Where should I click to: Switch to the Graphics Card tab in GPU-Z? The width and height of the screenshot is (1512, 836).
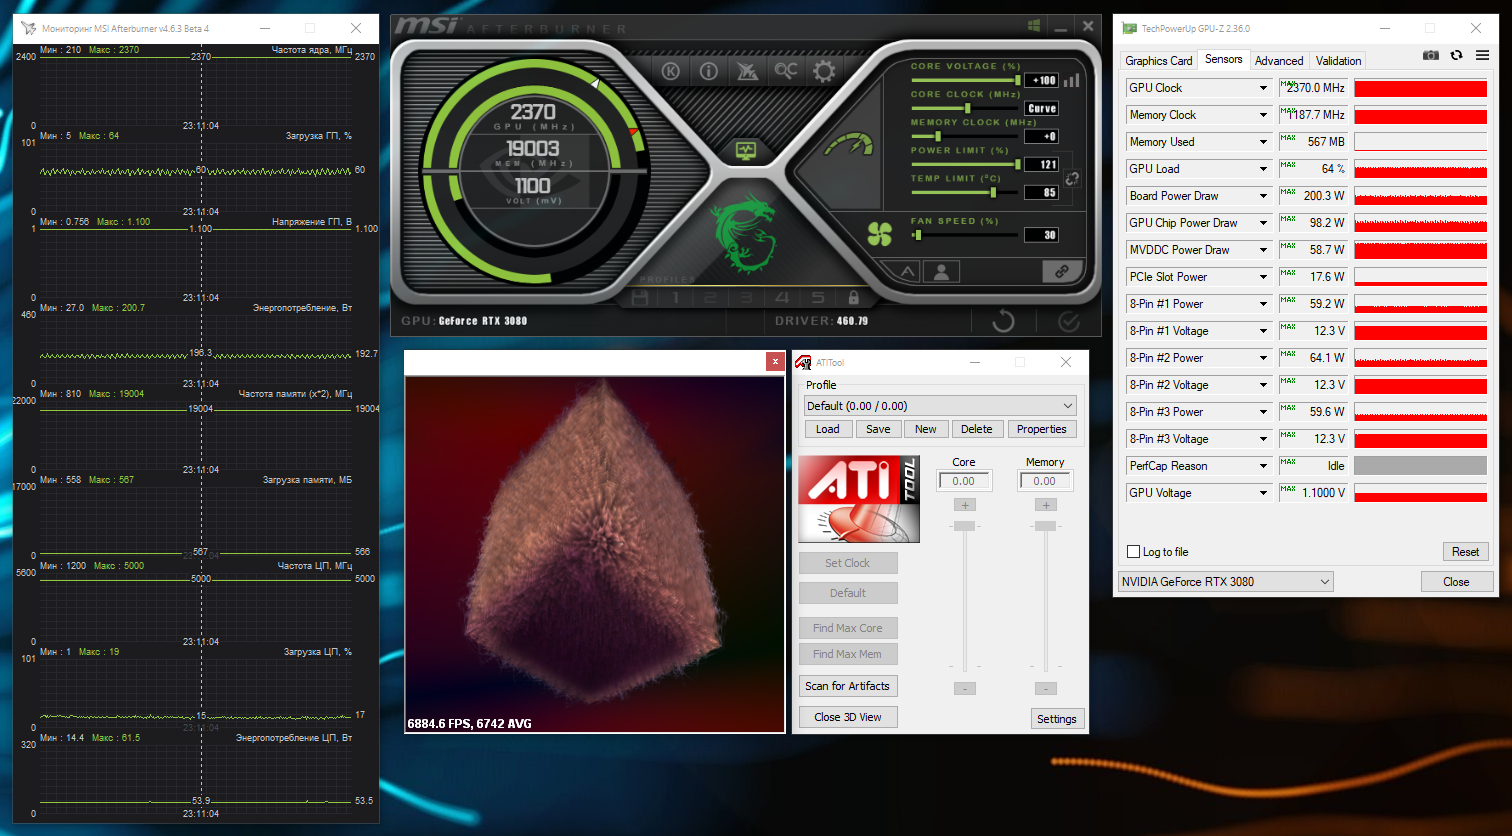1158,61
